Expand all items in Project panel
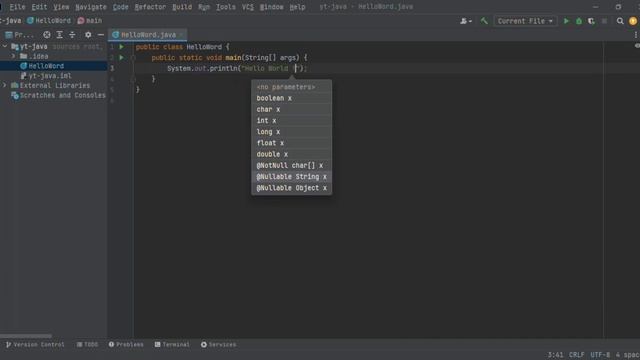640x360 pixels. [60, 35]
